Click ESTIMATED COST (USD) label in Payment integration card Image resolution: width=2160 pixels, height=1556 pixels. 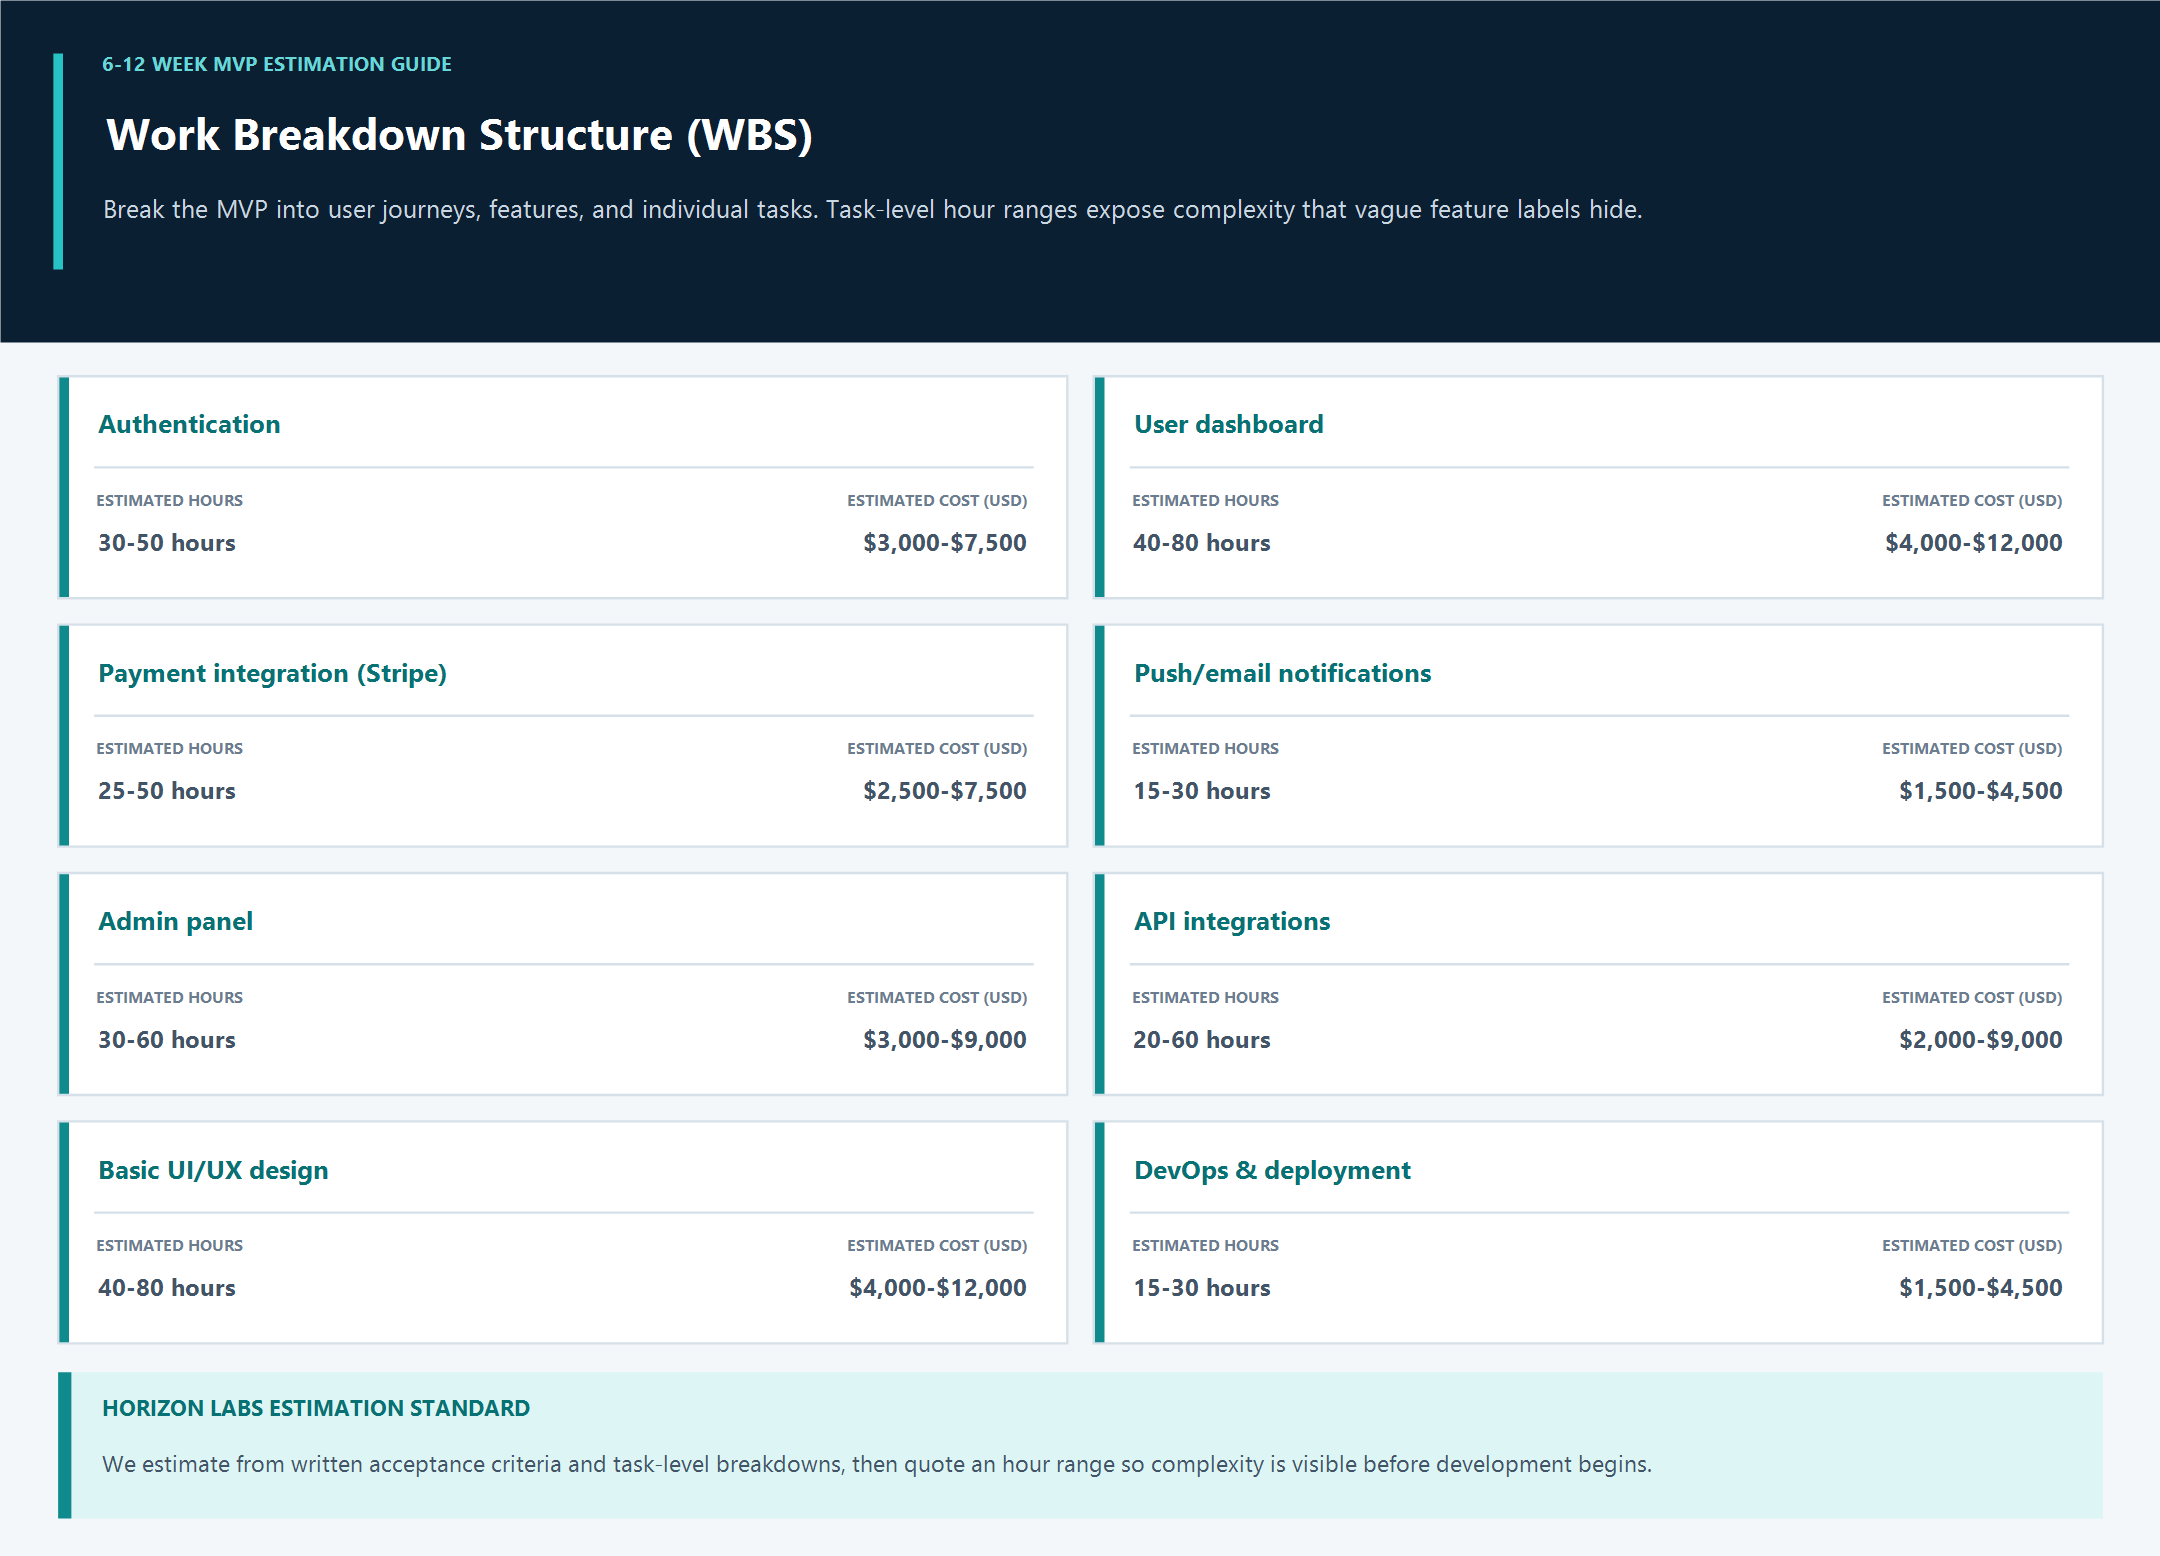tap(937, 748)
